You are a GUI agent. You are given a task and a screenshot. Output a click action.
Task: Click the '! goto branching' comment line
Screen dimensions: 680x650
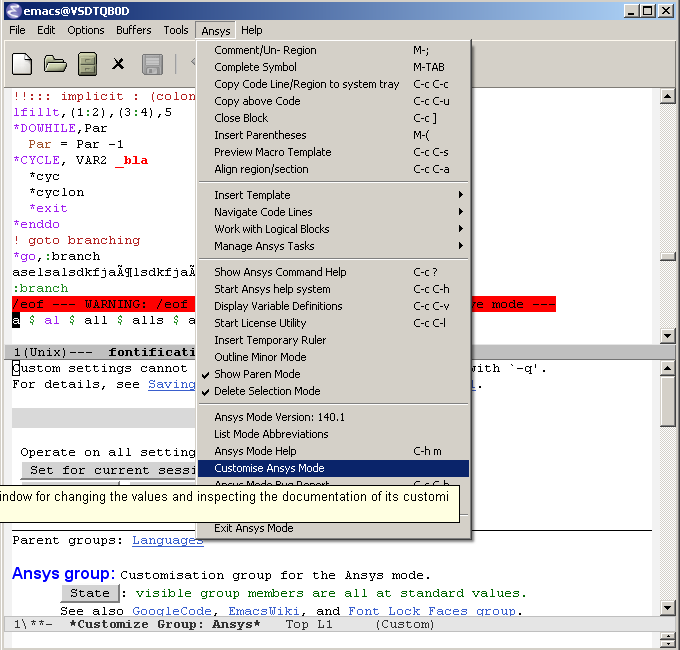(x=76, y=240)
